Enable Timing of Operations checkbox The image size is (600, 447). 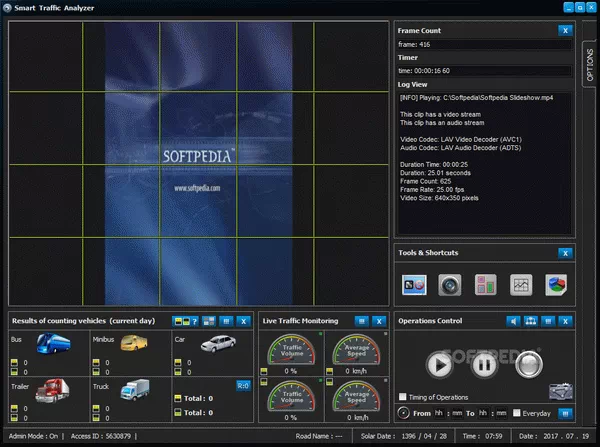point(403,396)
